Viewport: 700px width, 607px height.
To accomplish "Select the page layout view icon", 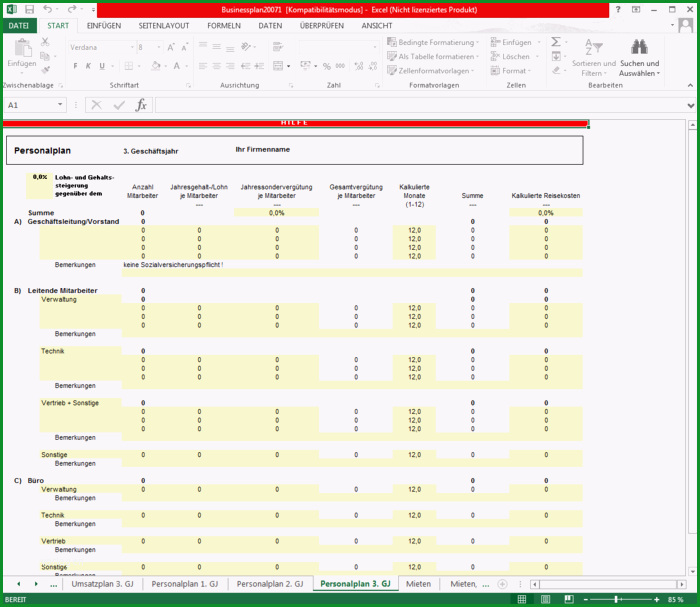I will click(545, 599).
